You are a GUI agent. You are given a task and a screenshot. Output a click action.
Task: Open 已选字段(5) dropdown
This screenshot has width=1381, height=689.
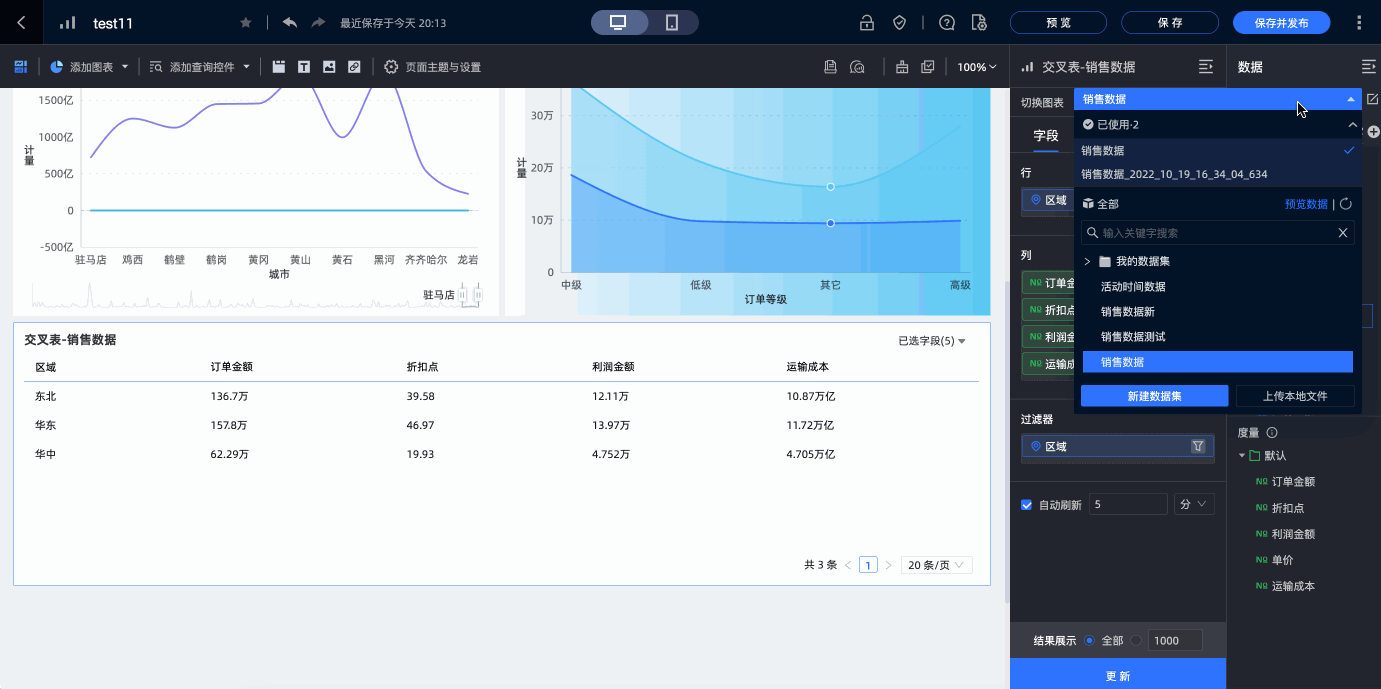tap(932, 341)
